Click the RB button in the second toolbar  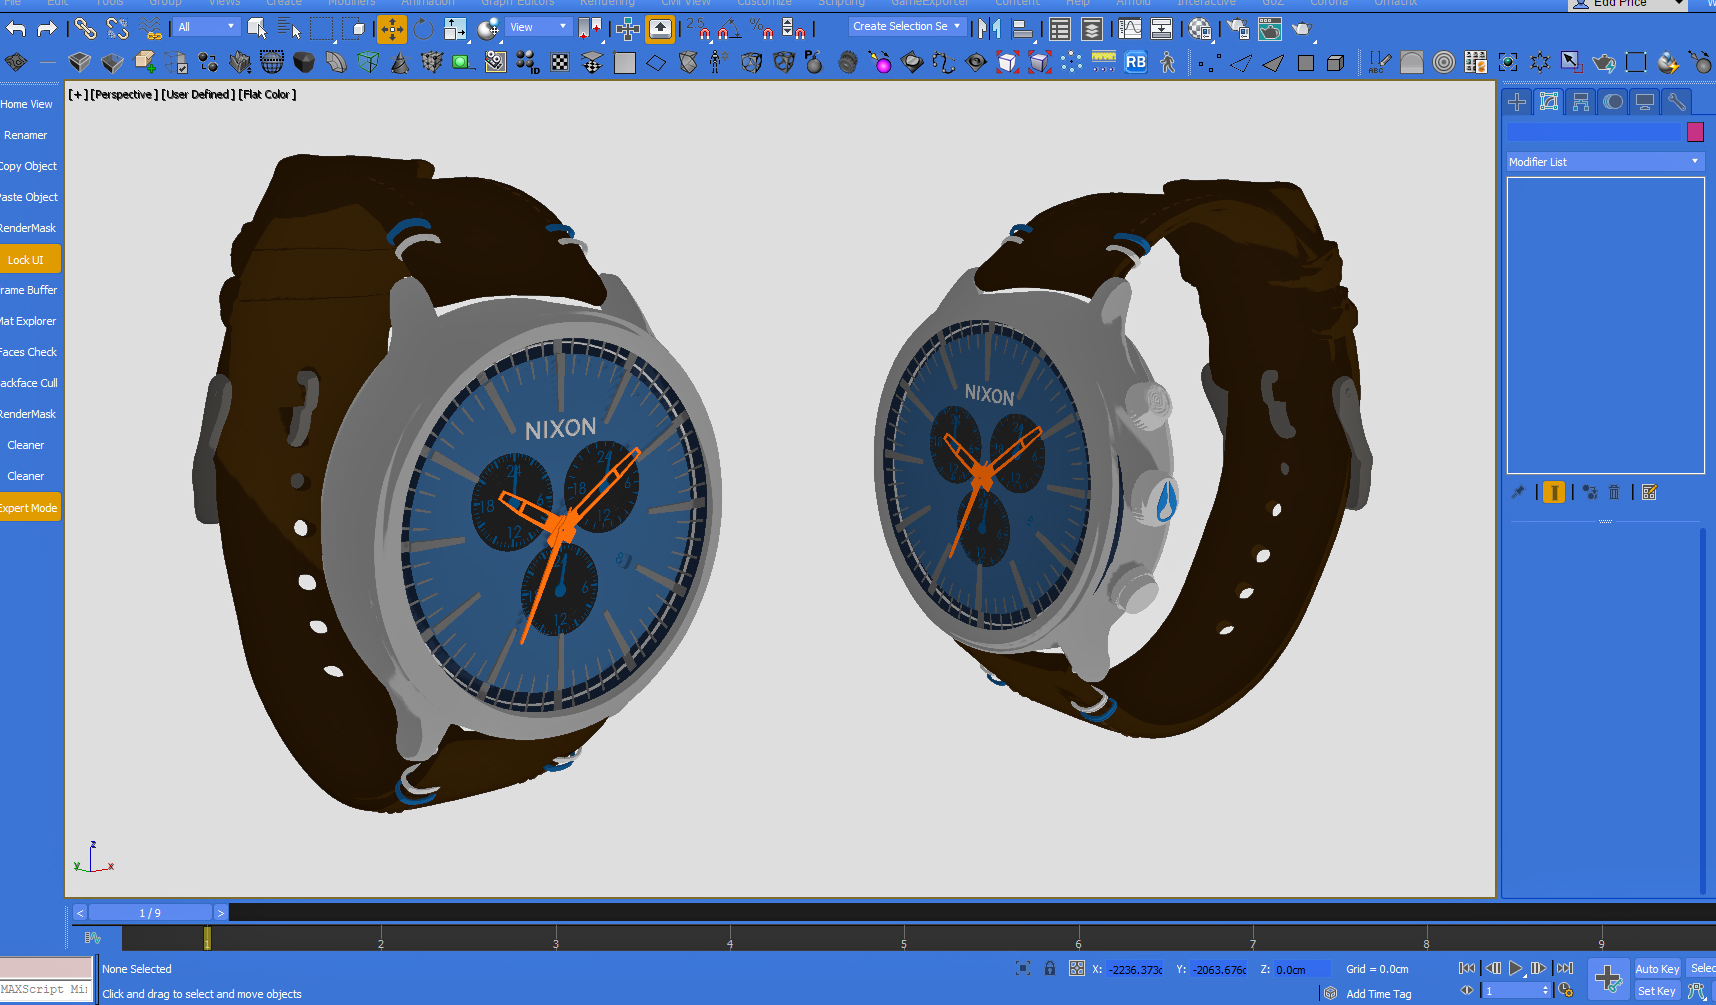(1135, 62)
